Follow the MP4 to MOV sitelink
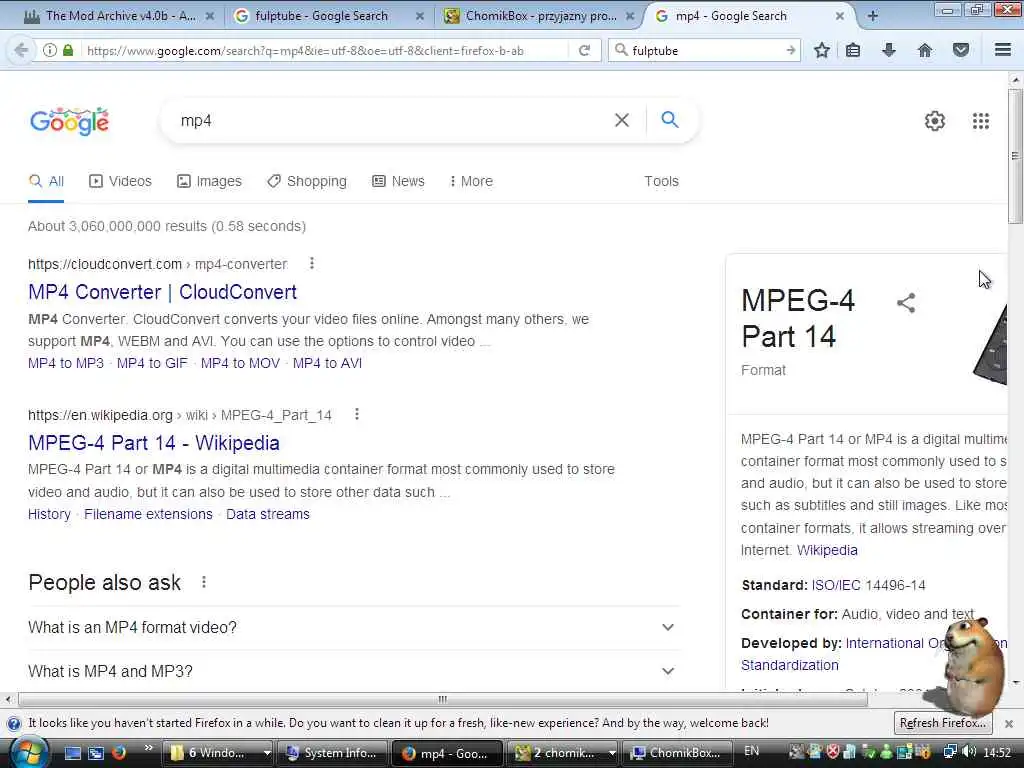Viewport: 1024px width, 768px height. pyautogui.click(x=240, y=363)
